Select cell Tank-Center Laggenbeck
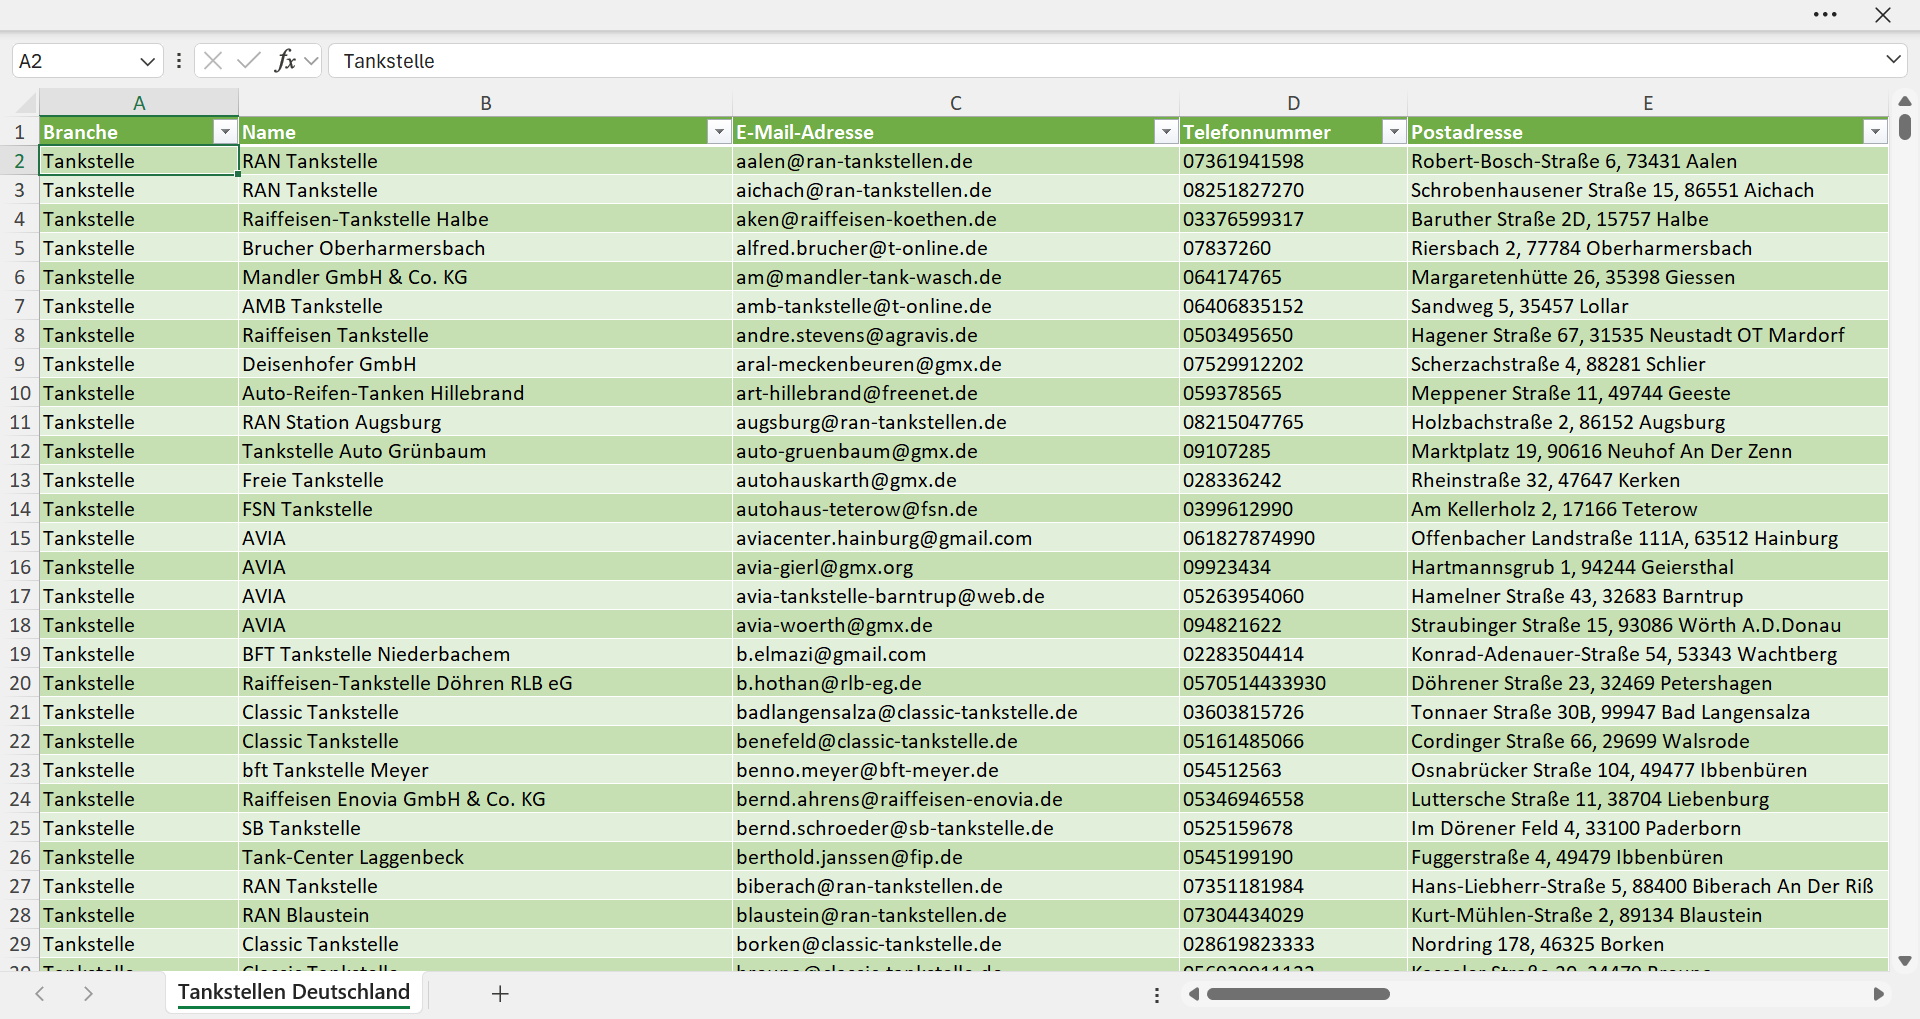The width and height of the screenshot is (1920, 1019). click(486, 857)
